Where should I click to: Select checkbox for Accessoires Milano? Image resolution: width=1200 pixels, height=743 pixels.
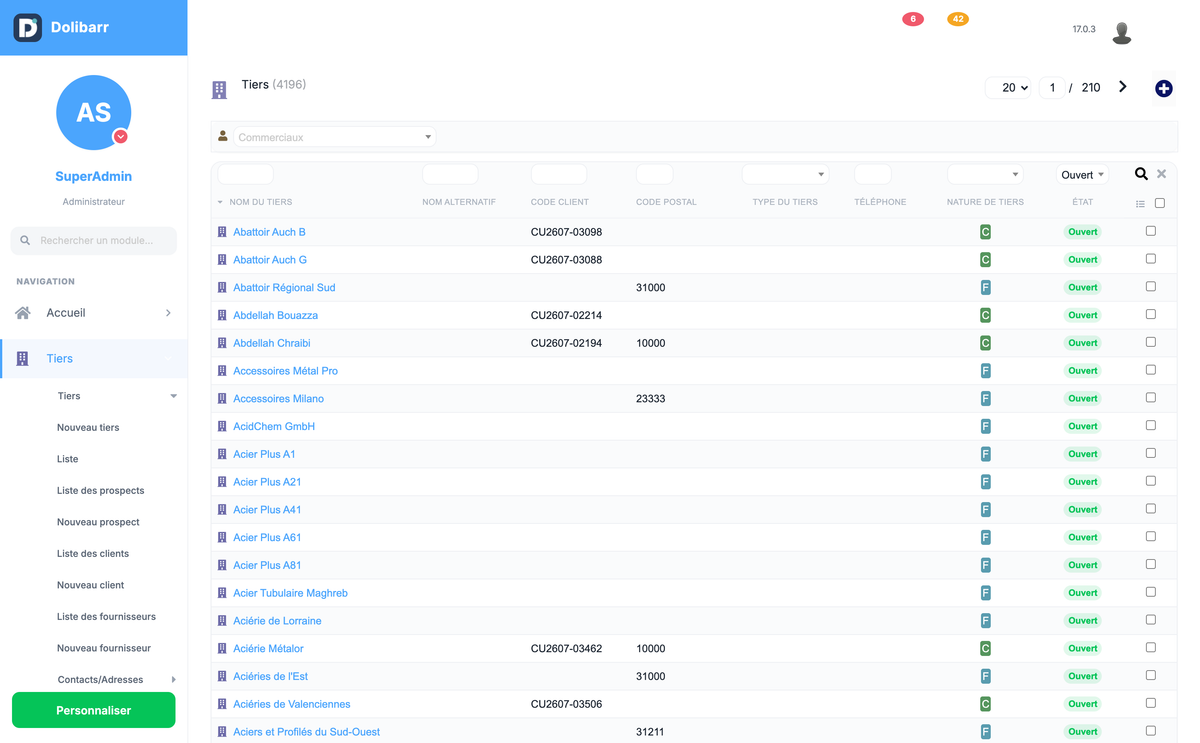pos(1151,398)
